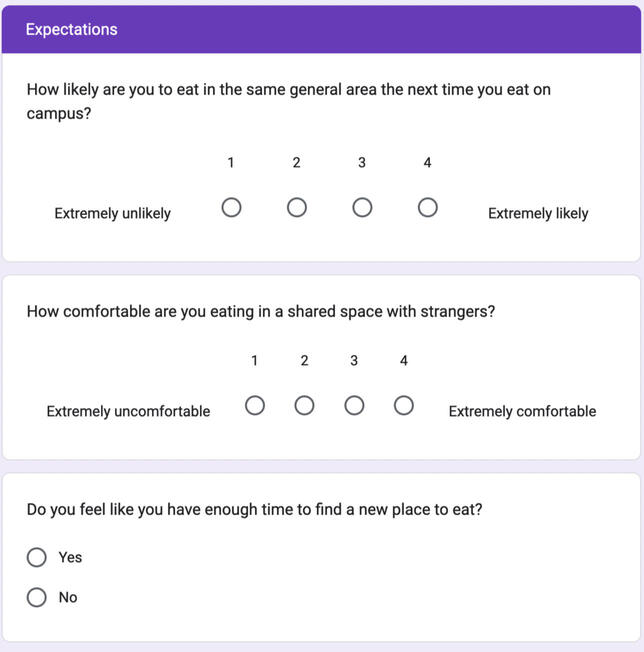
Task: Click the shared space with strangers question text
Action: point(260,311)
